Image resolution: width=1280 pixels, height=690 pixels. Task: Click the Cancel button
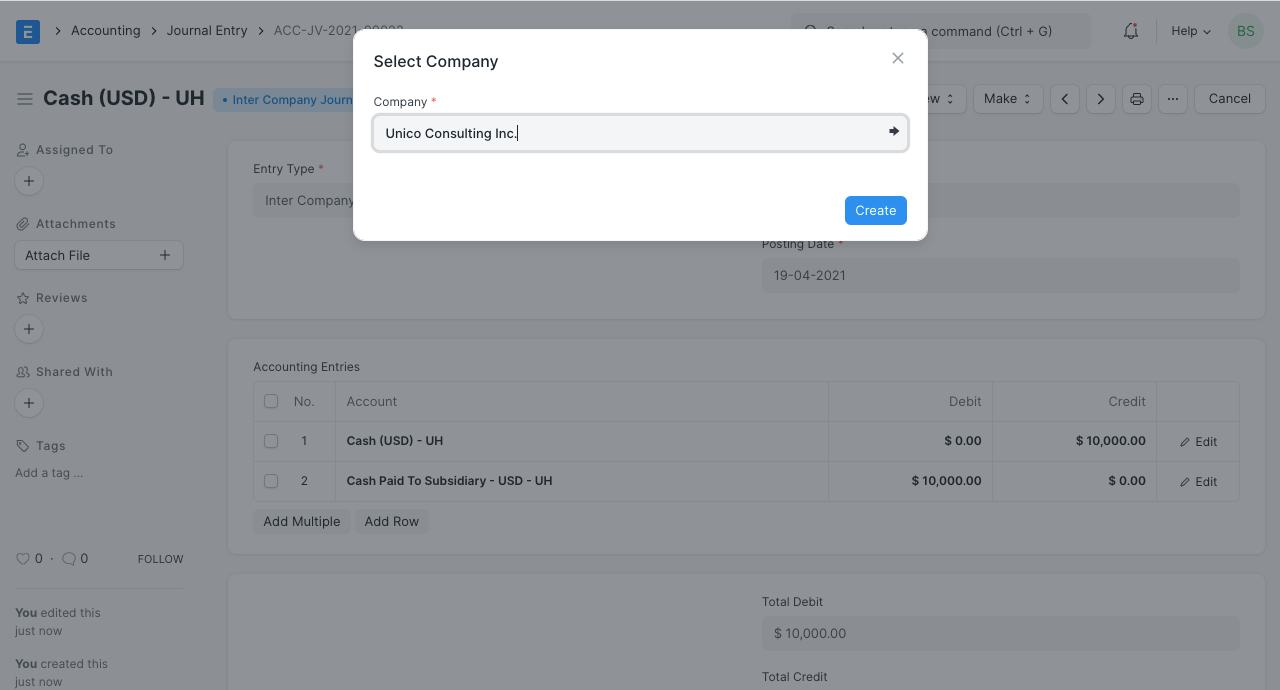[1229, 99]
